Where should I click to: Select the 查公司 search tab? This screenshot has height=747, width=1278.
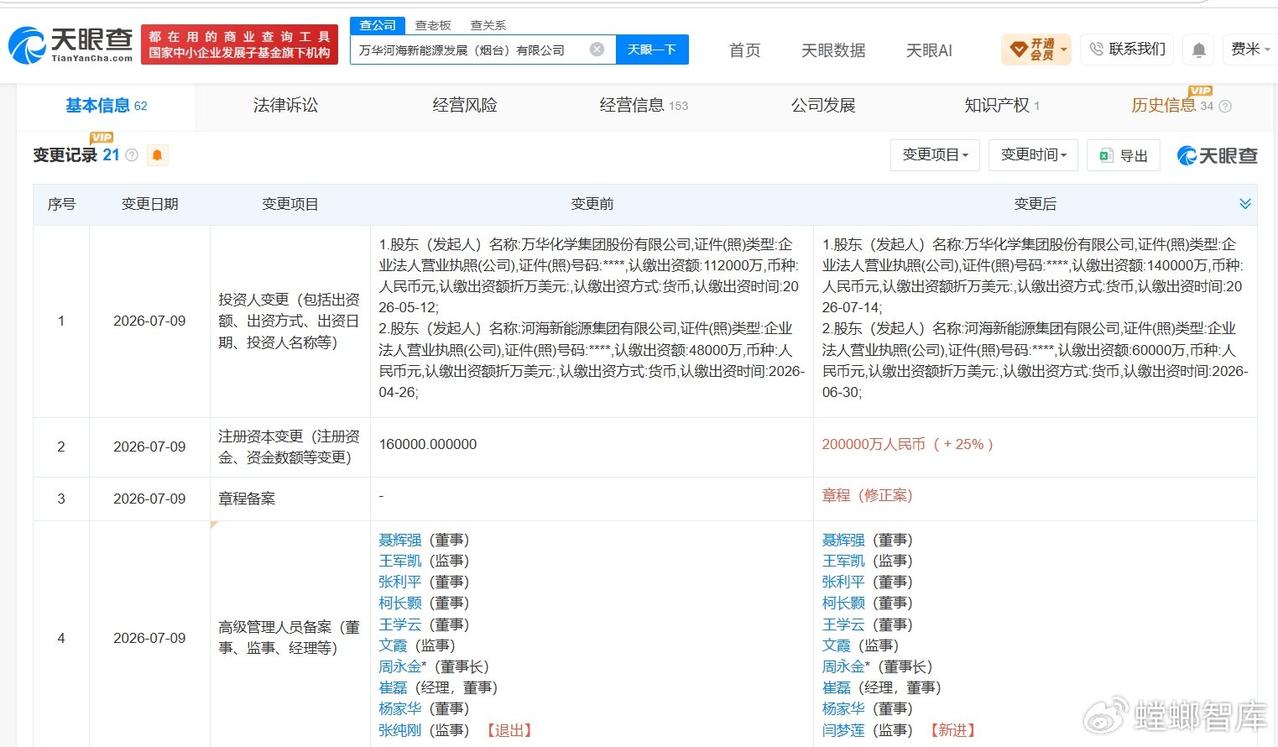pos(377,25)
